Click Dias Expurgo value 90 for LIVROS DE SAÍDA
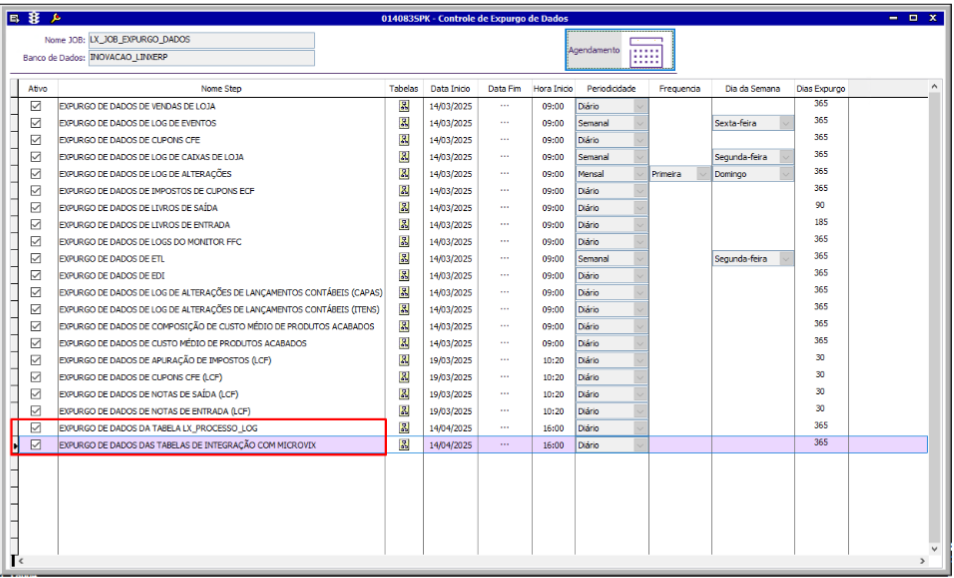Viewport: 954px width, 578px height. coord(820,206)
